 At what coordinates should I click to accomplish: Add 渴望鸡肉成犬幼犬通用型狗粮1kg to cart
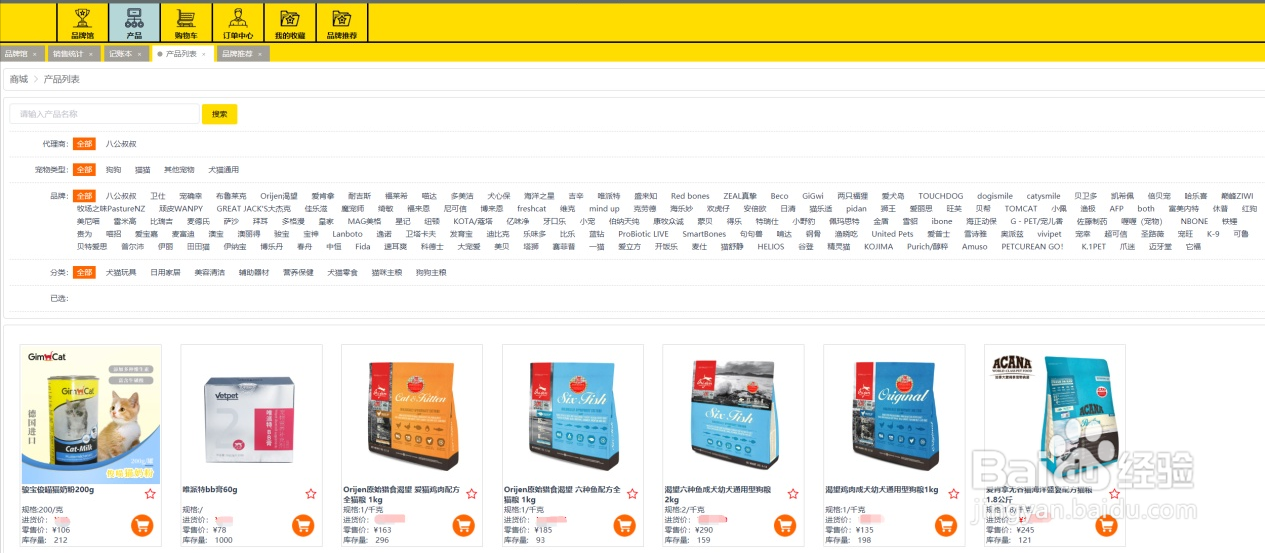pos(946,525)
